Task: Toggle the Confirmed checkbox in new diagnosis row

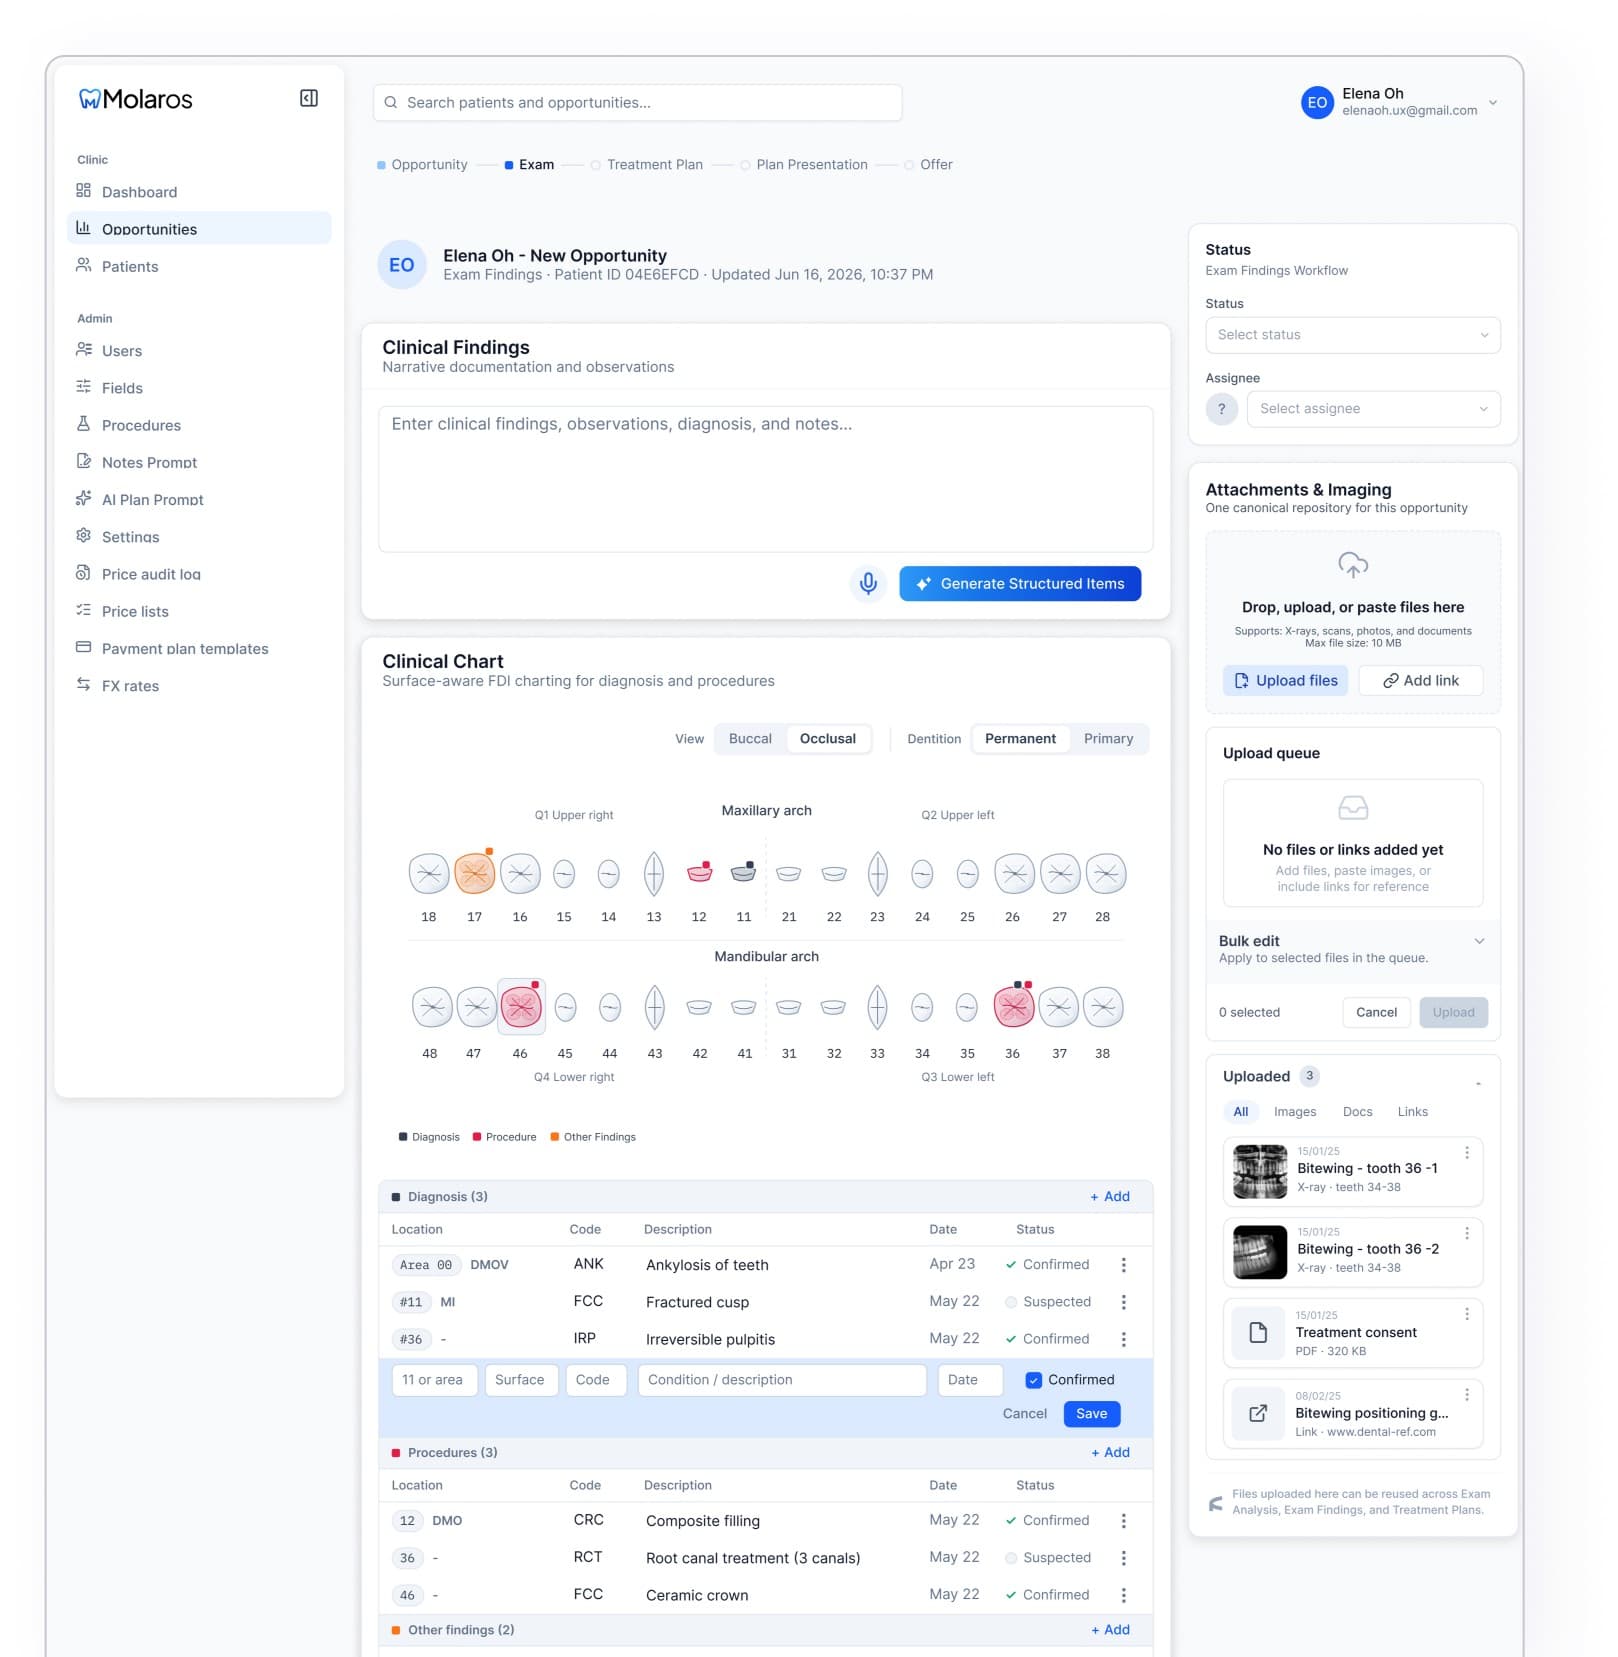Action: tap(1033, 1380)
